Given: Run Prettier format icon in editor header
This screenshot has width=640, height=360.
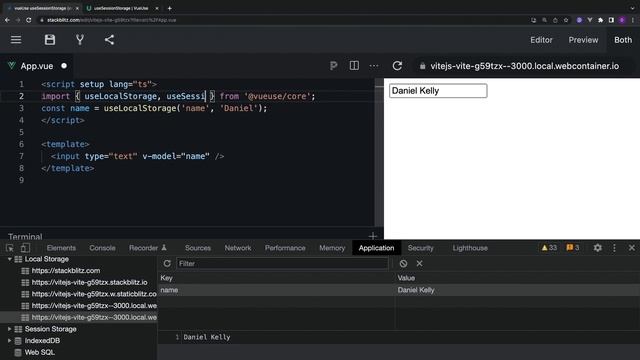Looking at the screenshot, I should point(333,66).
